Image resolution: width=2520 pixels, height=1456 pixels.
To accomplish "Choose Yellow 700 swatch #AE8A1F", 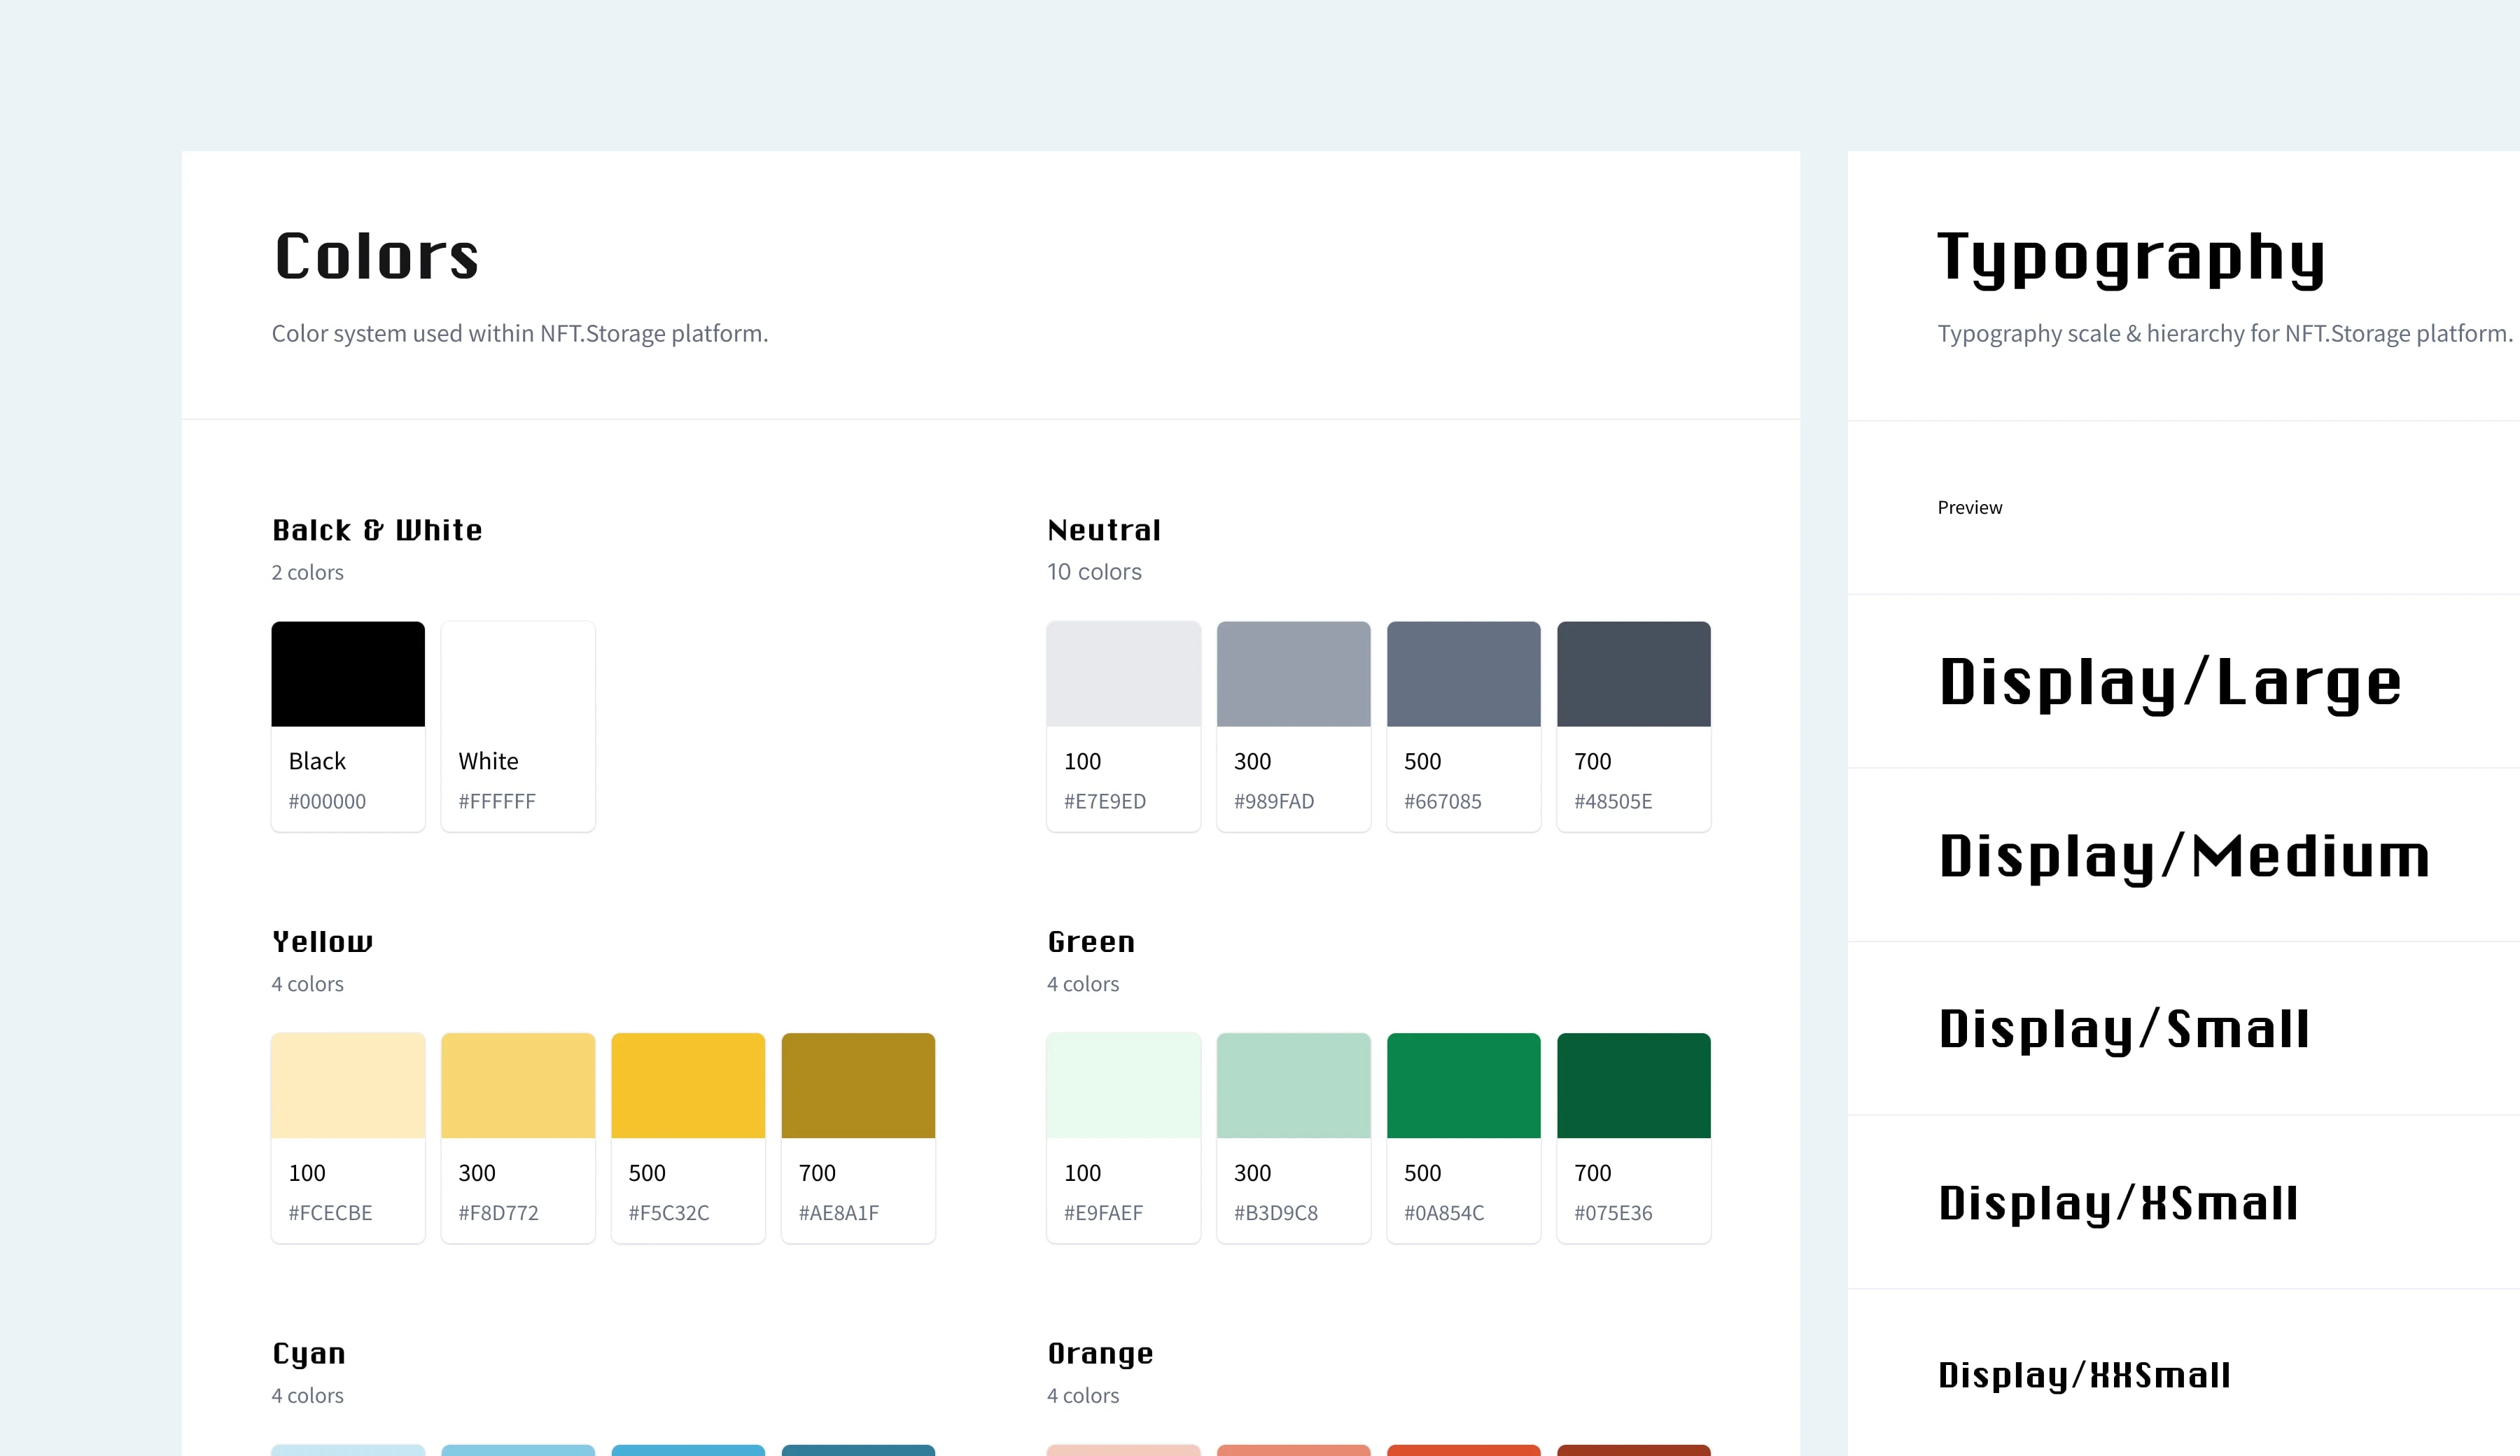I will 858,1138.
